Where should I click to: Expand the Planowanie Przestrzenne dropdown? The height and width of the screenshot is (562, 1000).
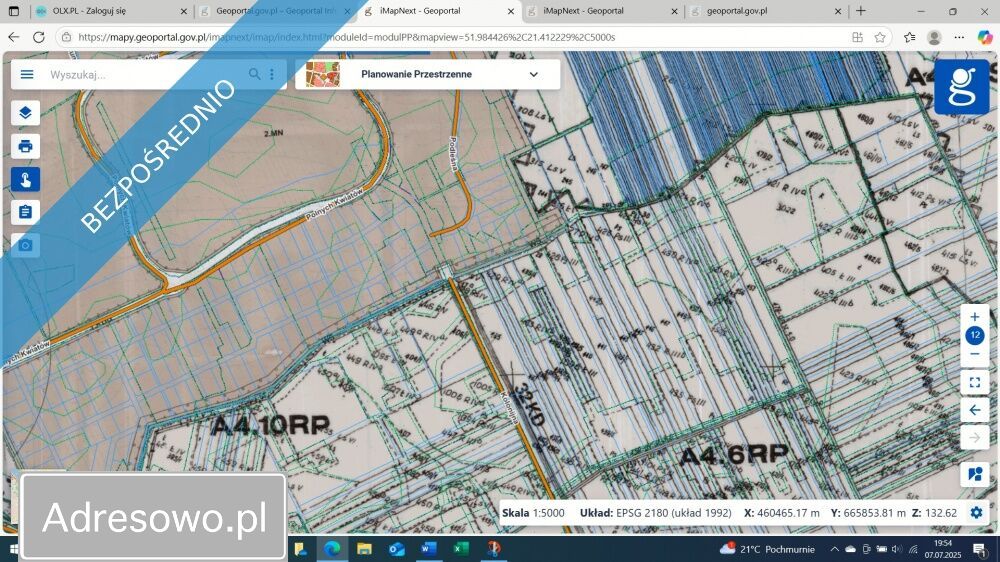[x=533, y=75]
